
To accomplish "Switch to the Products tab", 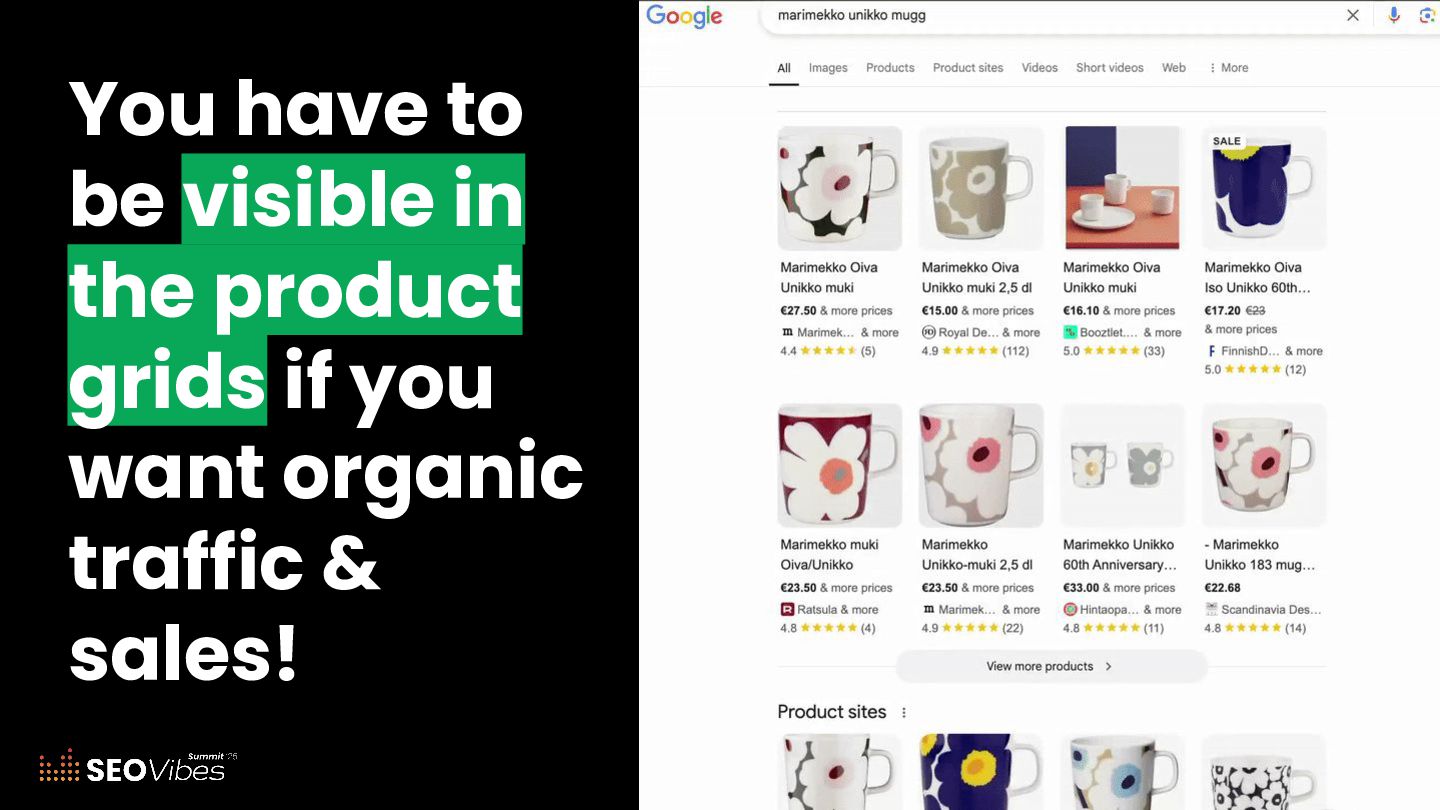I will [890, 68].
